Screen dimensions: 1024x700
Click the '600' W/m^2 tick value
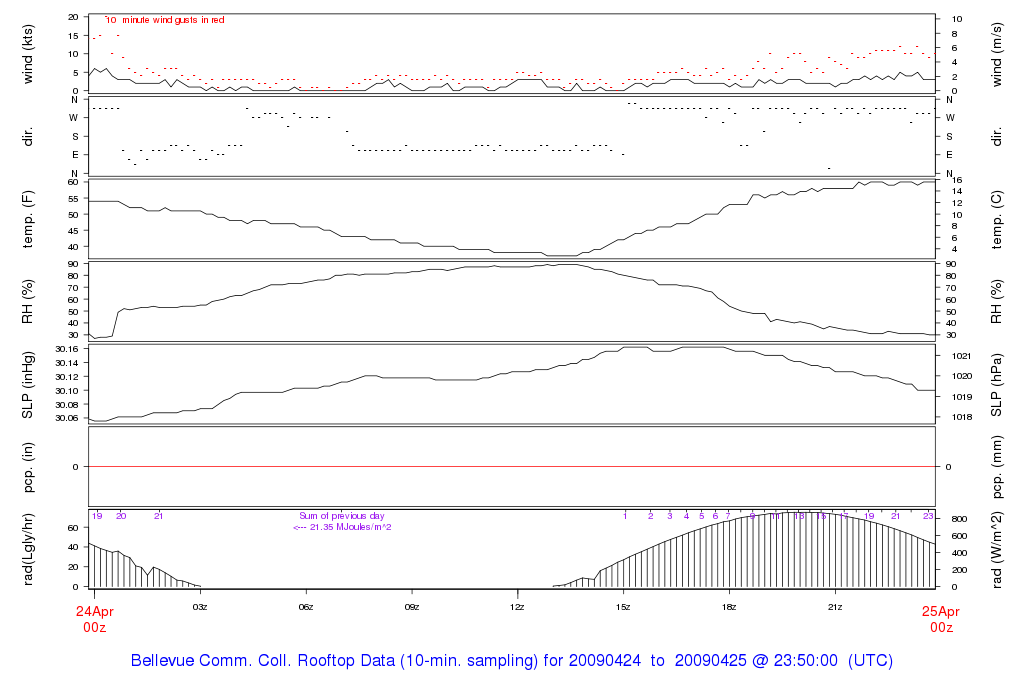pyautogui.click(x=959, y=536)
